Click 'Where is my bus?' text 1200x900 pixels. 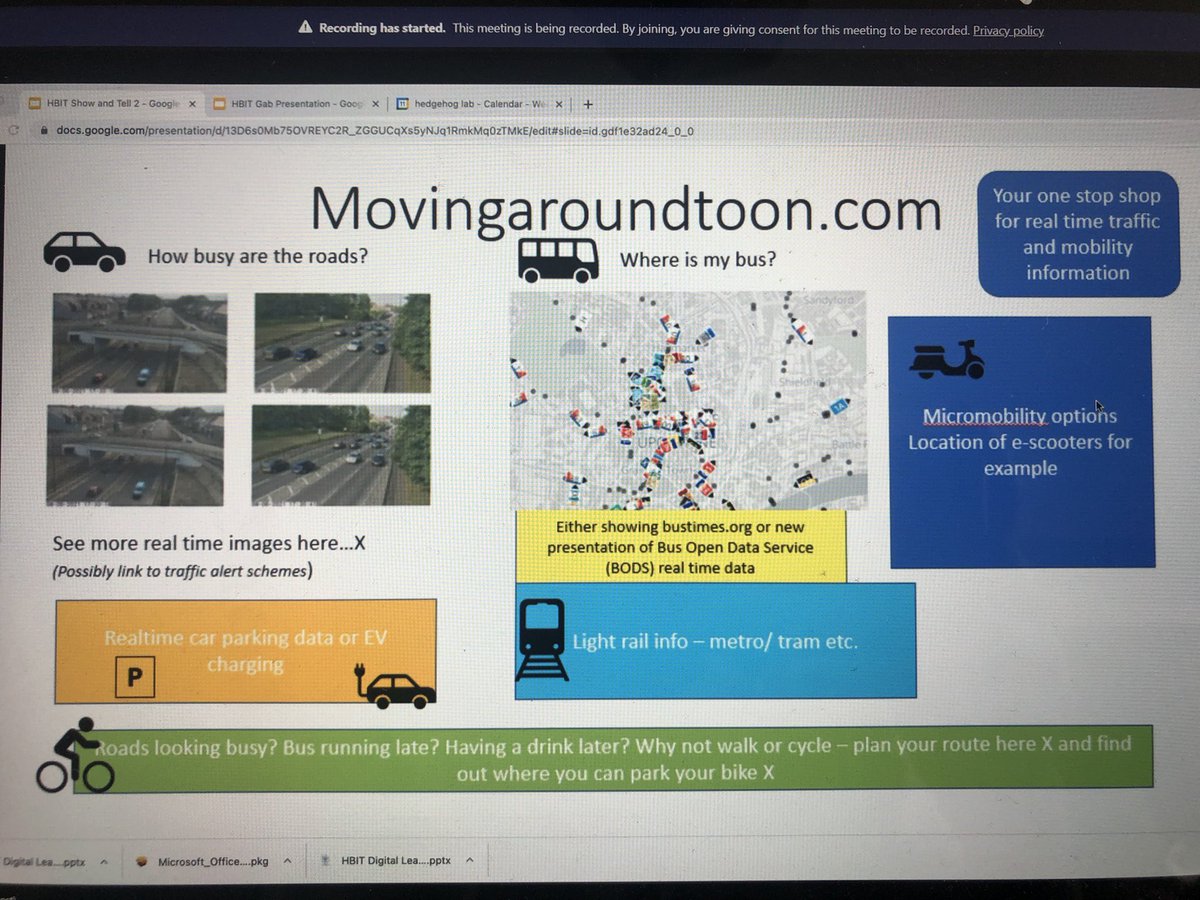click(698, 260)
